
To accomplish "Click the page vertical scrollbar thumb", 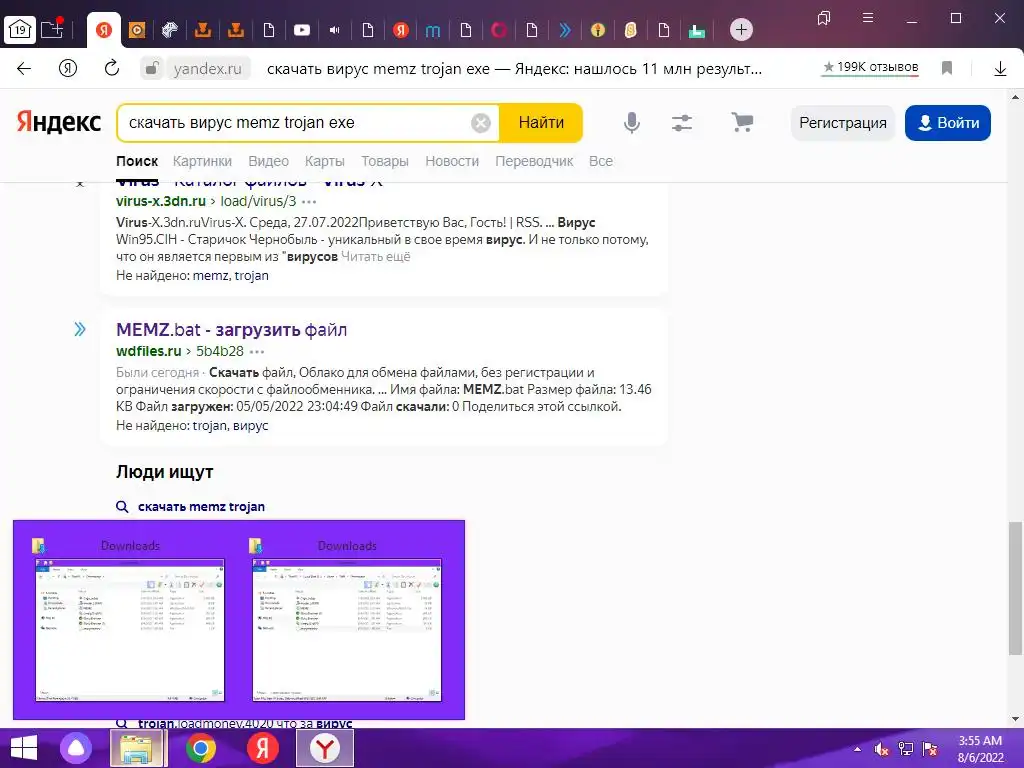I will pos(1014,588).
